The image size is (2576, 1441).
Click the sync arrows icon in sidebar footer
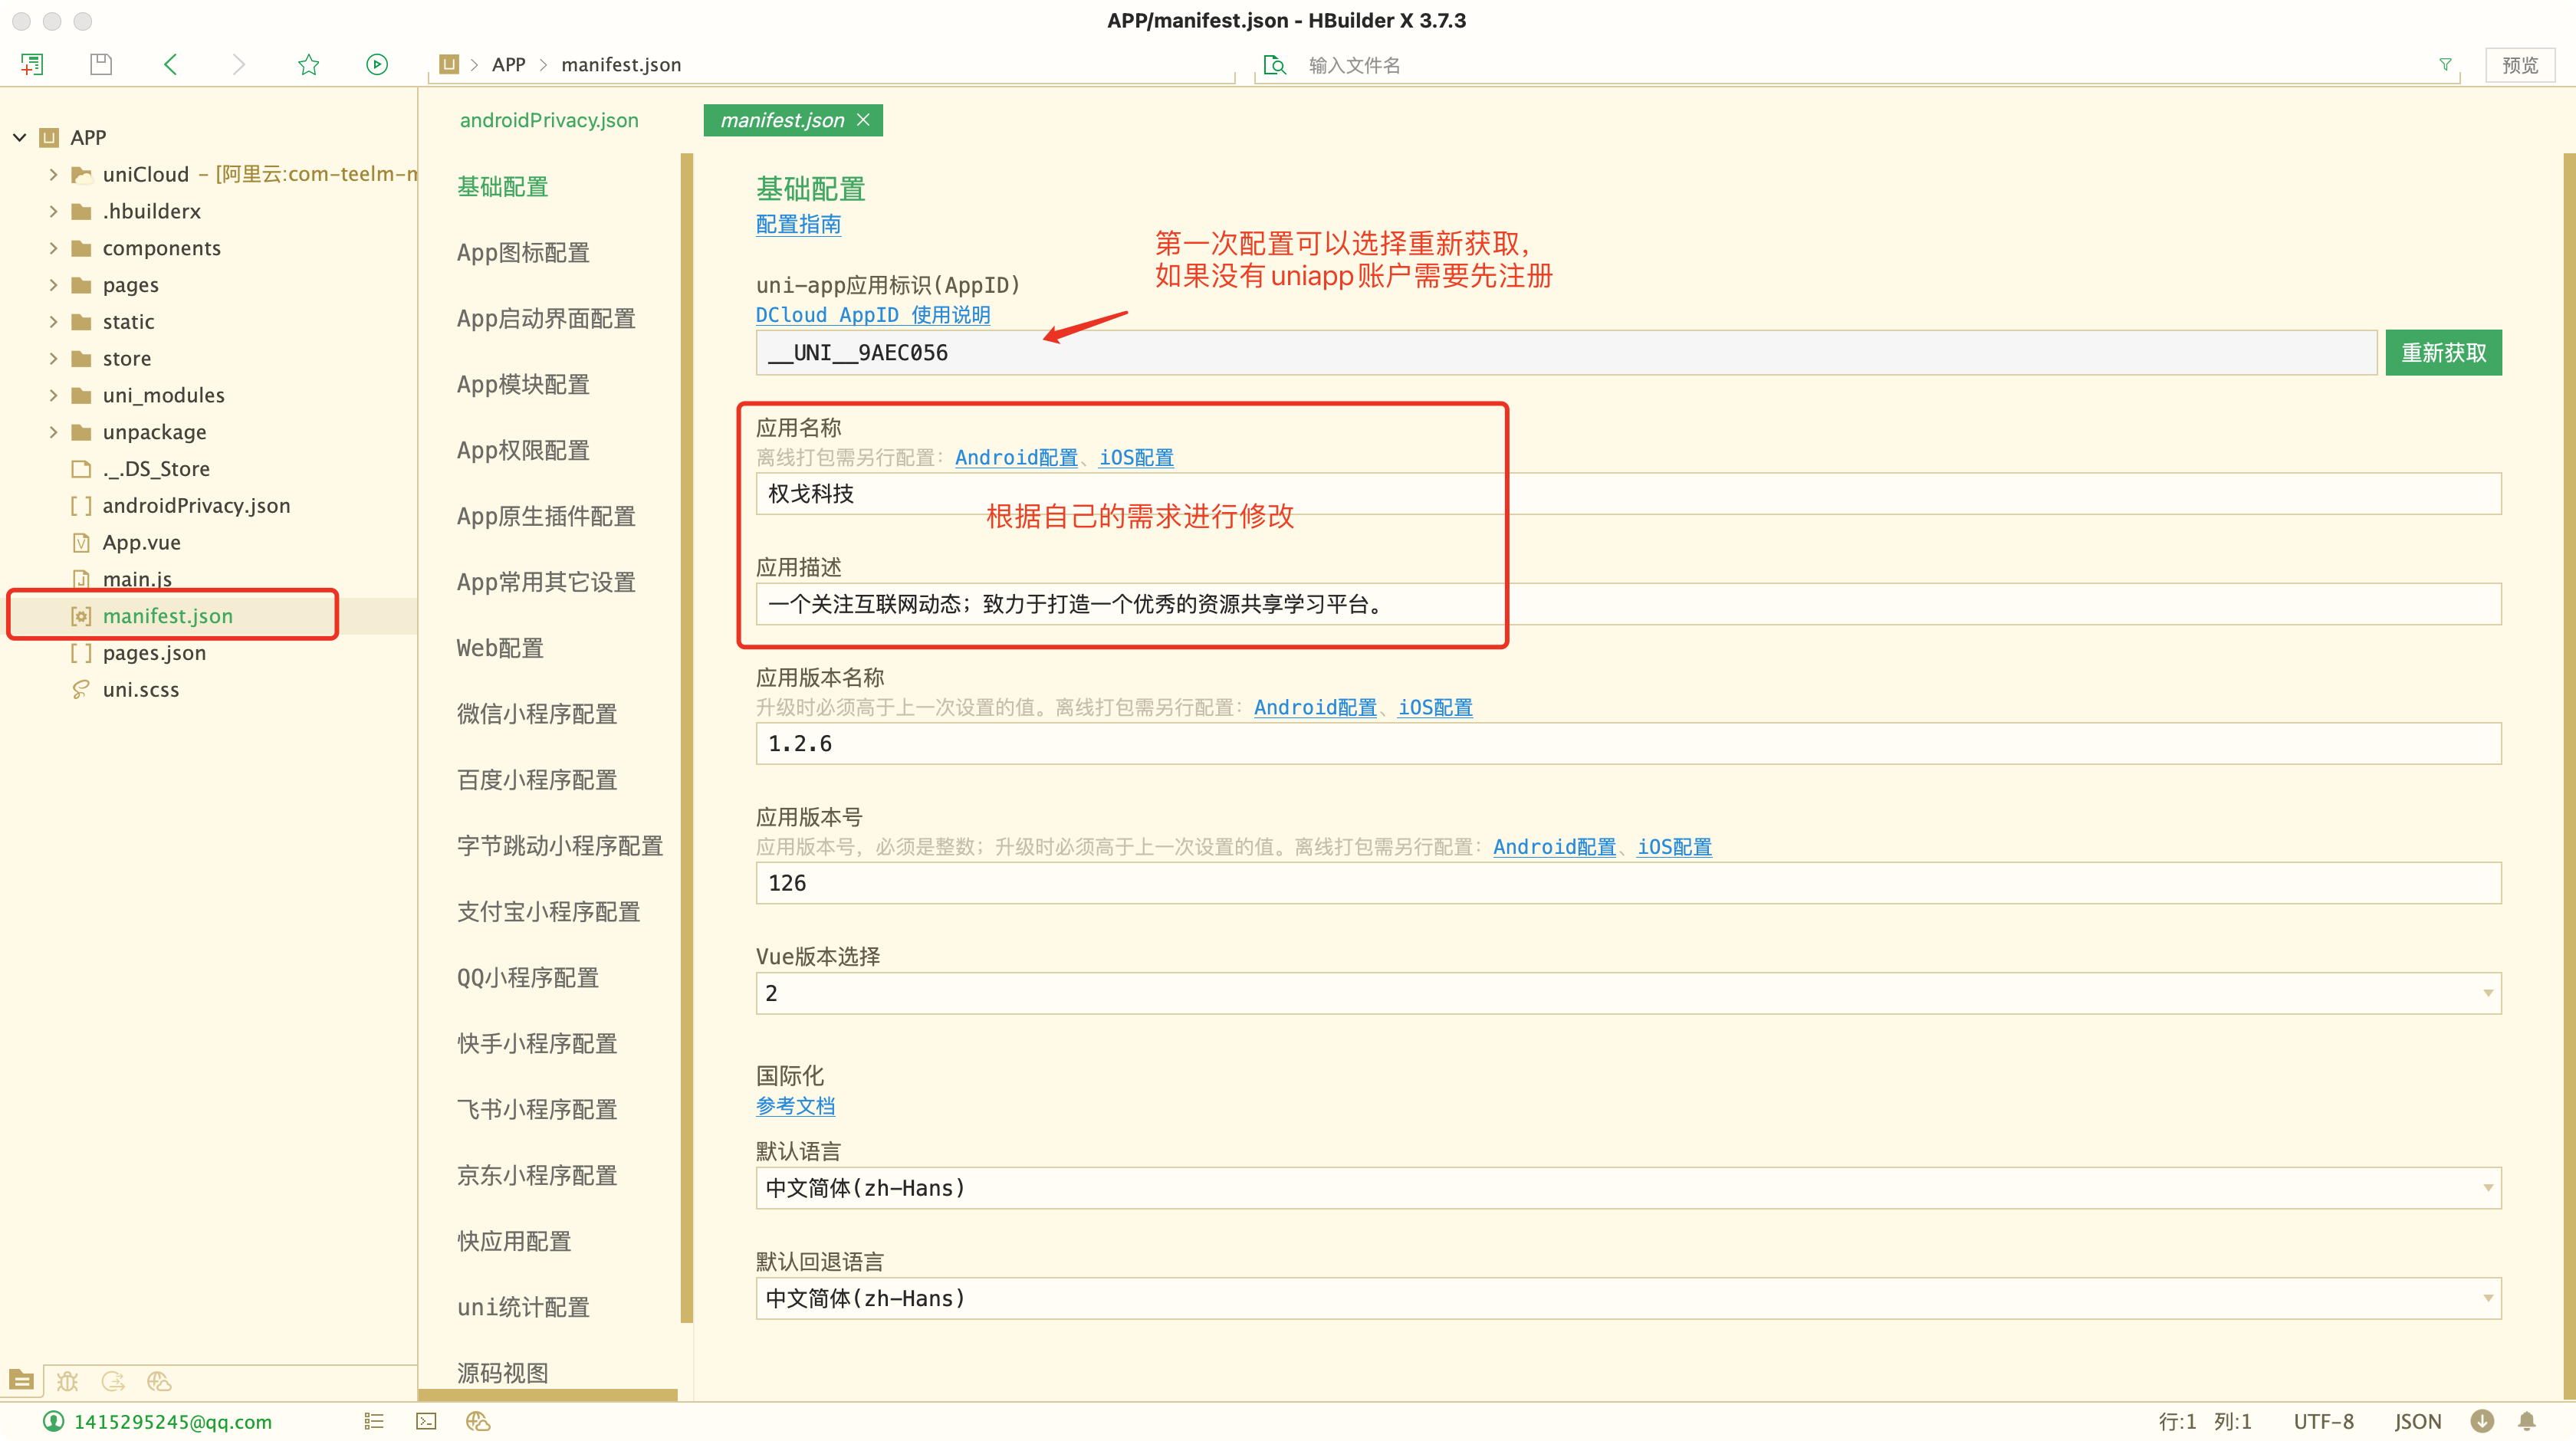113,1381
